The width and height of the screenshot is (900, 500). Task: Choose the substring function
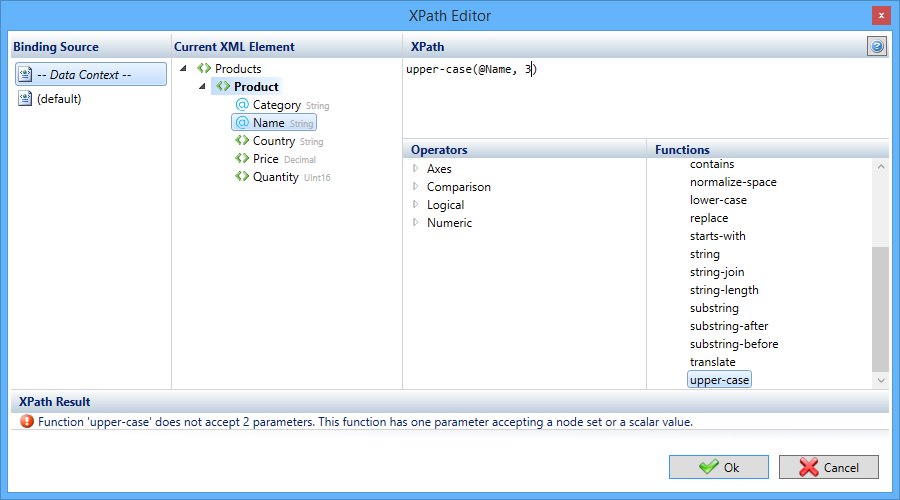pyautogui.click(x=714, y=308)
